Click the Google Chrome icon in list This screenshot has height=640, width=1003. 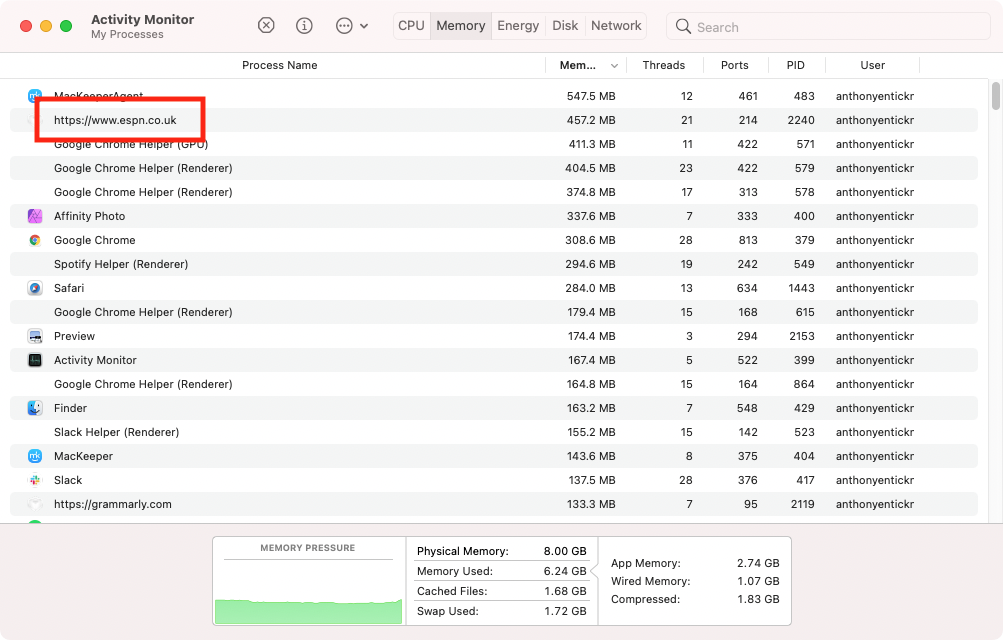coord(35,240)
